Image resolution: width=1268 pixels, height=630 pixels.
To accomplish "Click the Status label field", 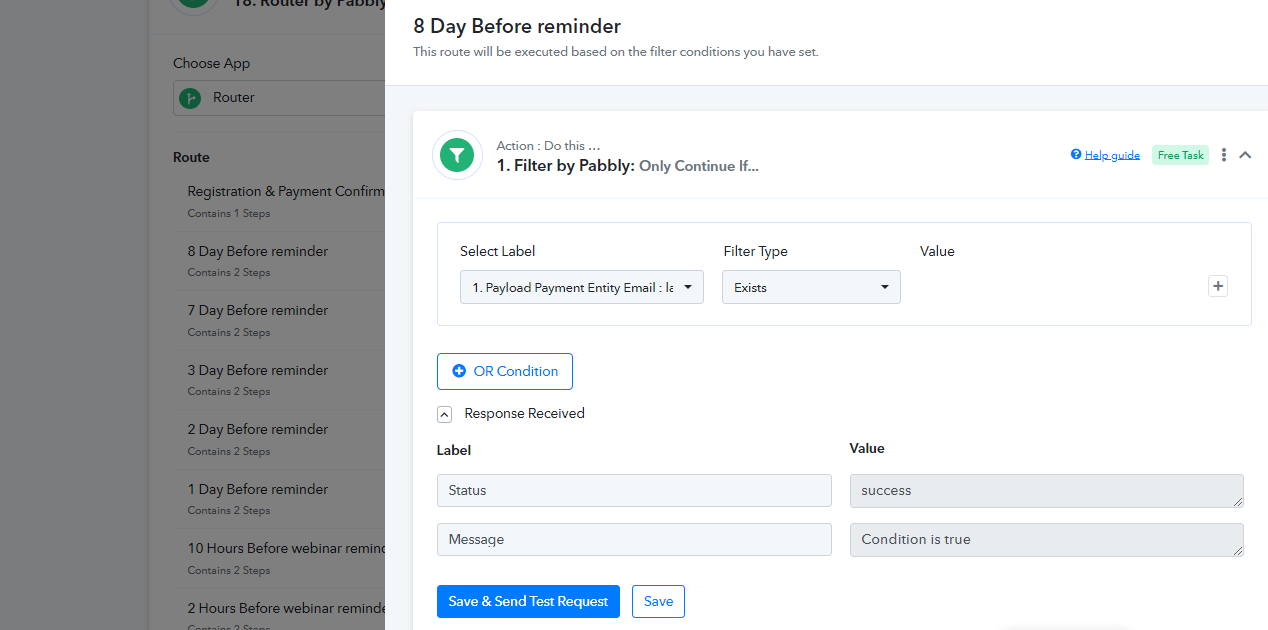I will 634,491.
